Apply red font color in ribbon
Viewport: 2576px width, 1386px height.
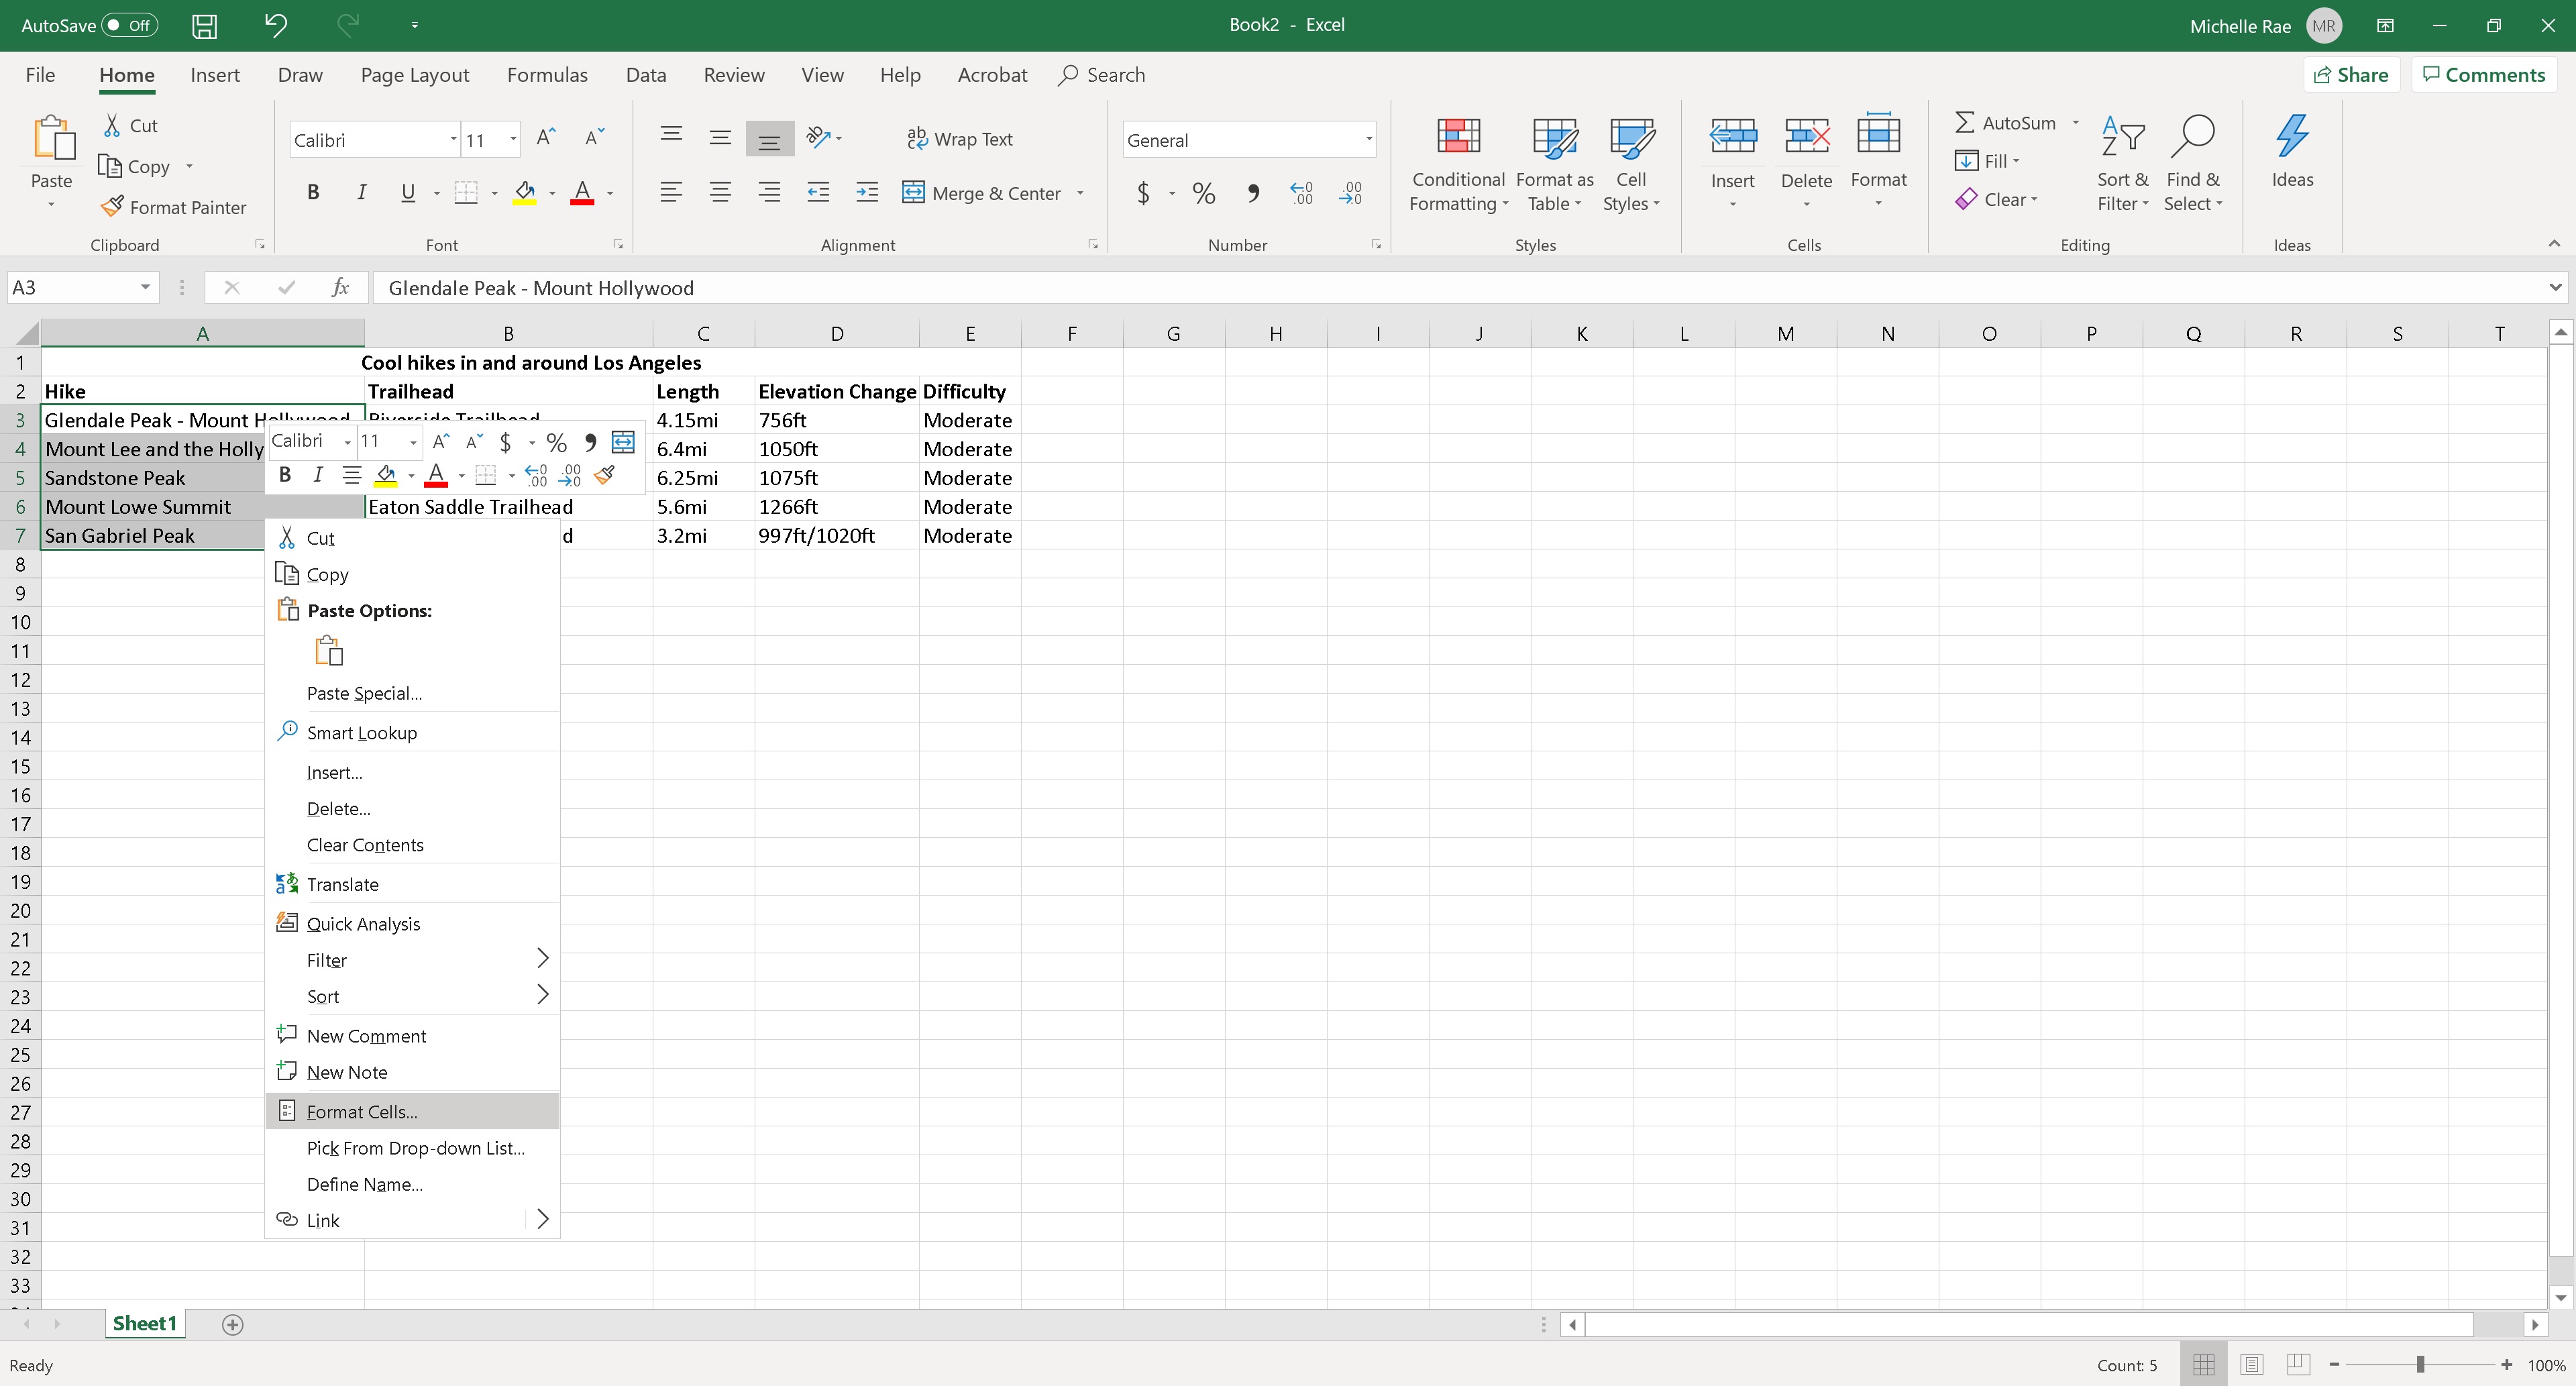click(582, 192)
